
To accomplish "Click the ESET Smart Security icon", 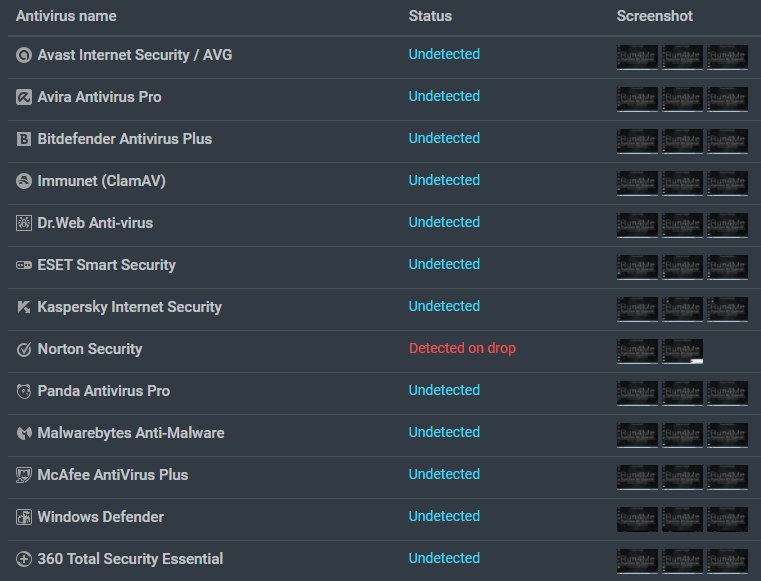I will (x=24, y=265).
